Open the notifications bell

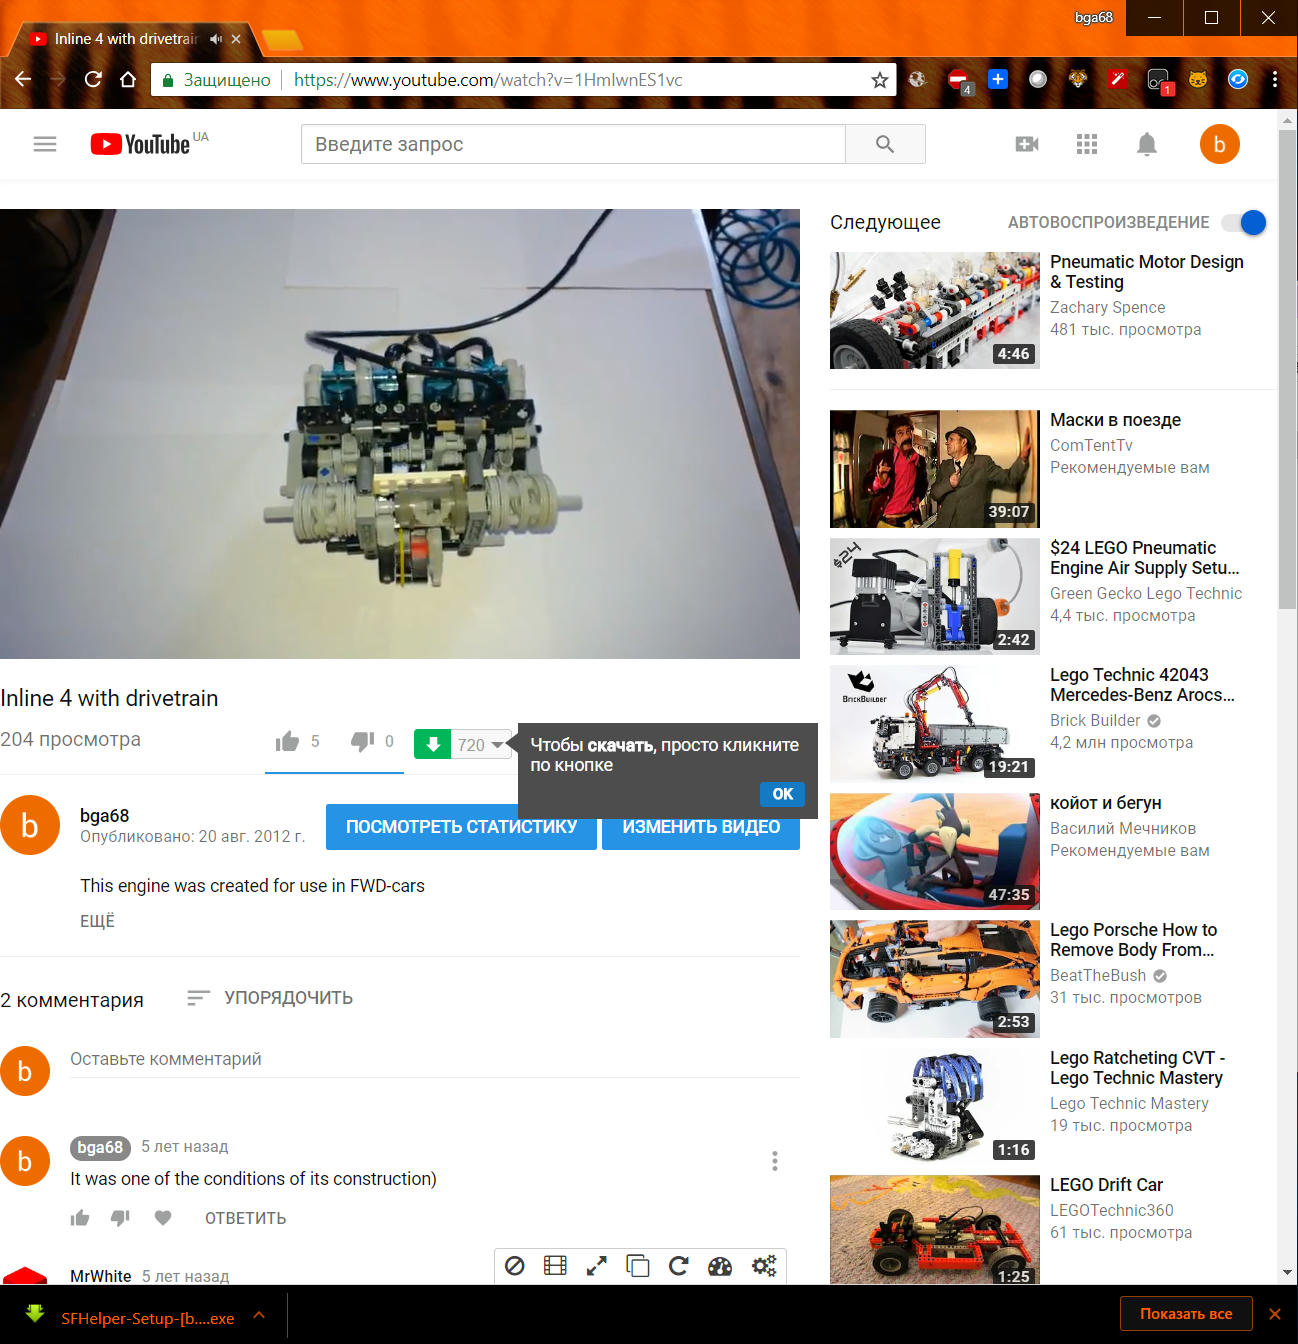1147,144
